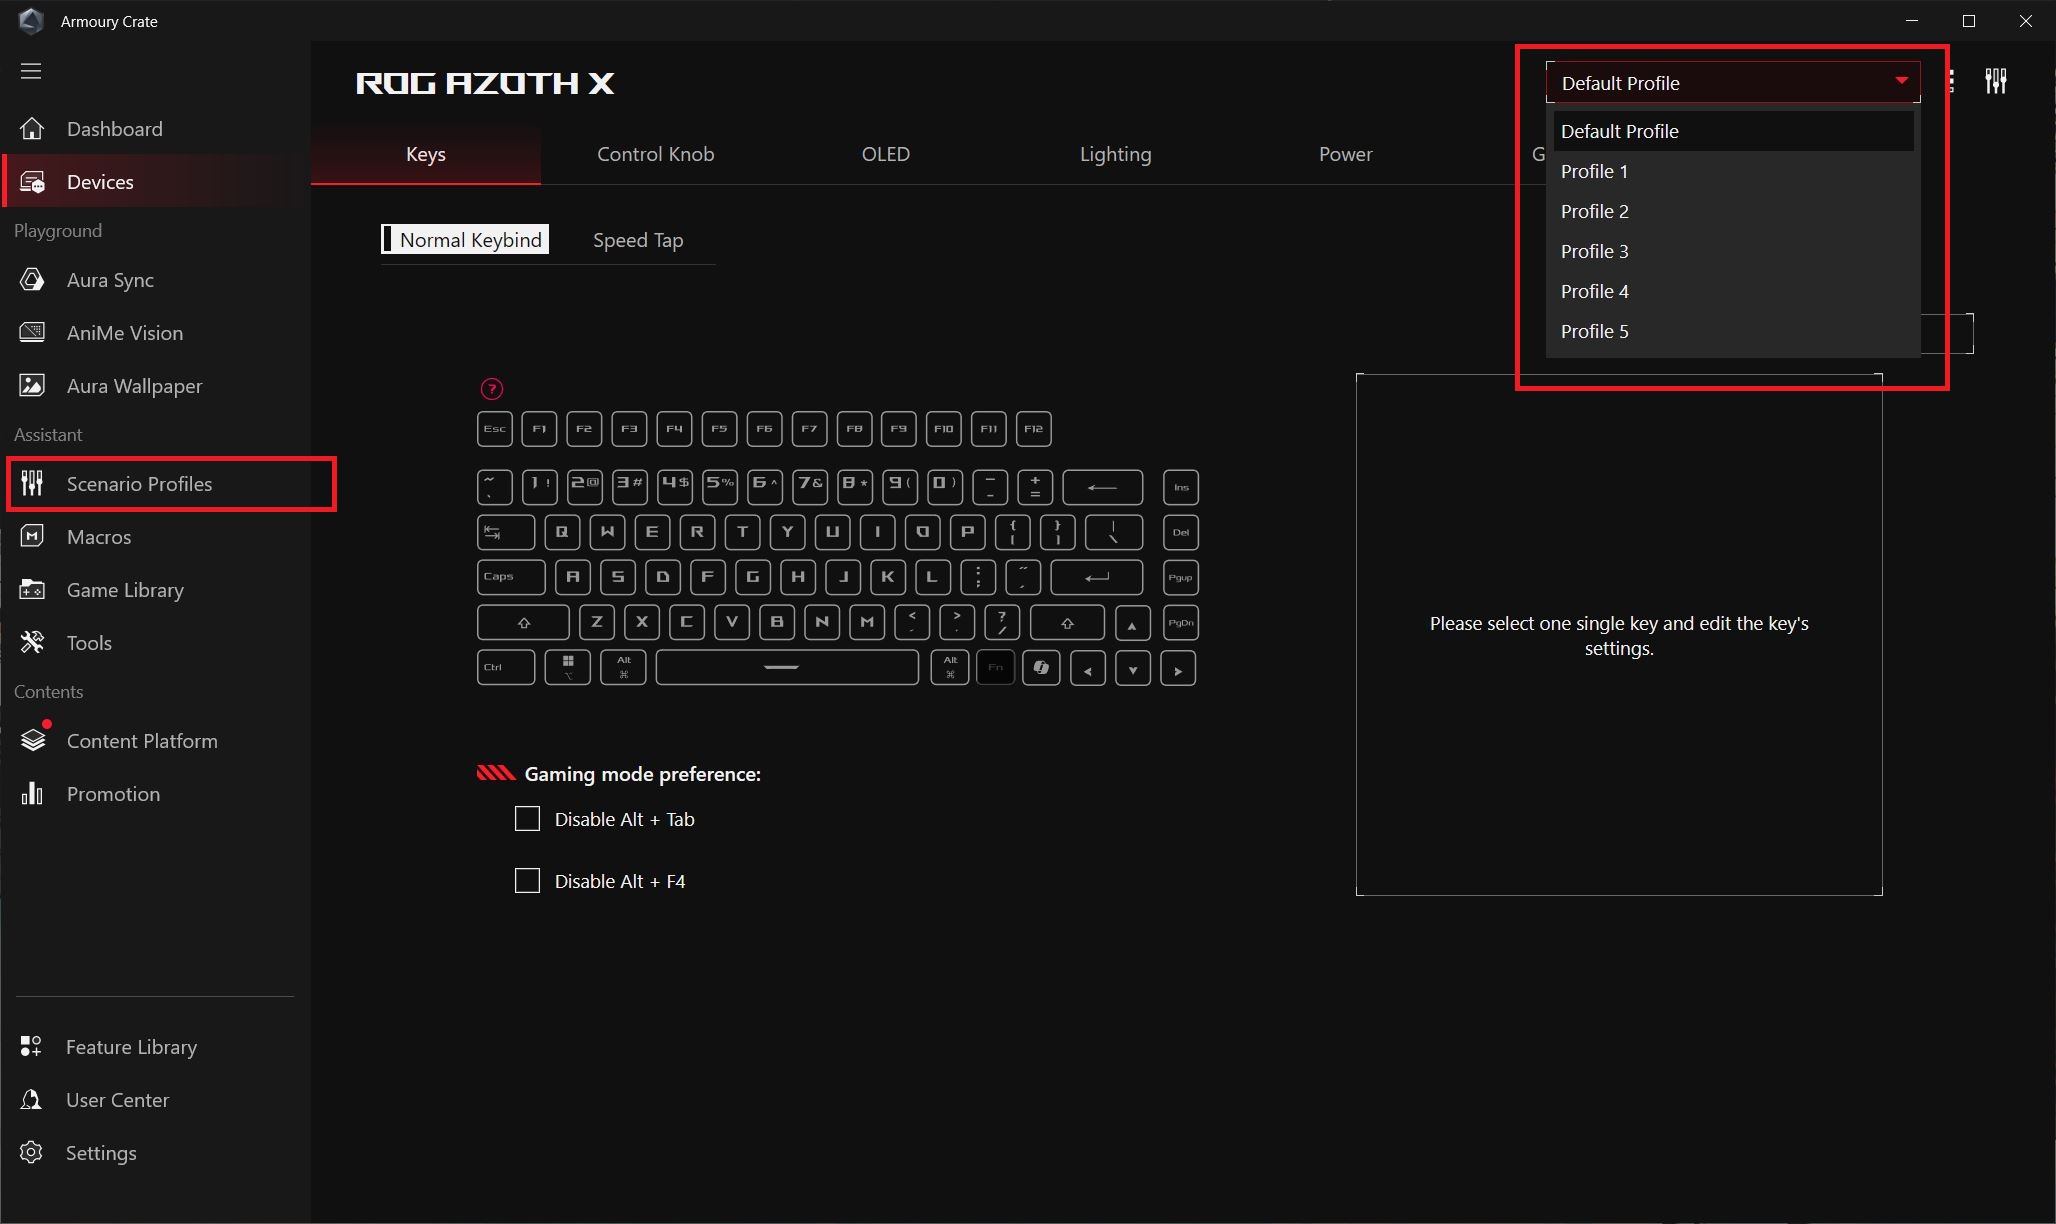Select the F1 key on keyboard layout
The image size is (2056, 1224).
click(x=539, y=429)
